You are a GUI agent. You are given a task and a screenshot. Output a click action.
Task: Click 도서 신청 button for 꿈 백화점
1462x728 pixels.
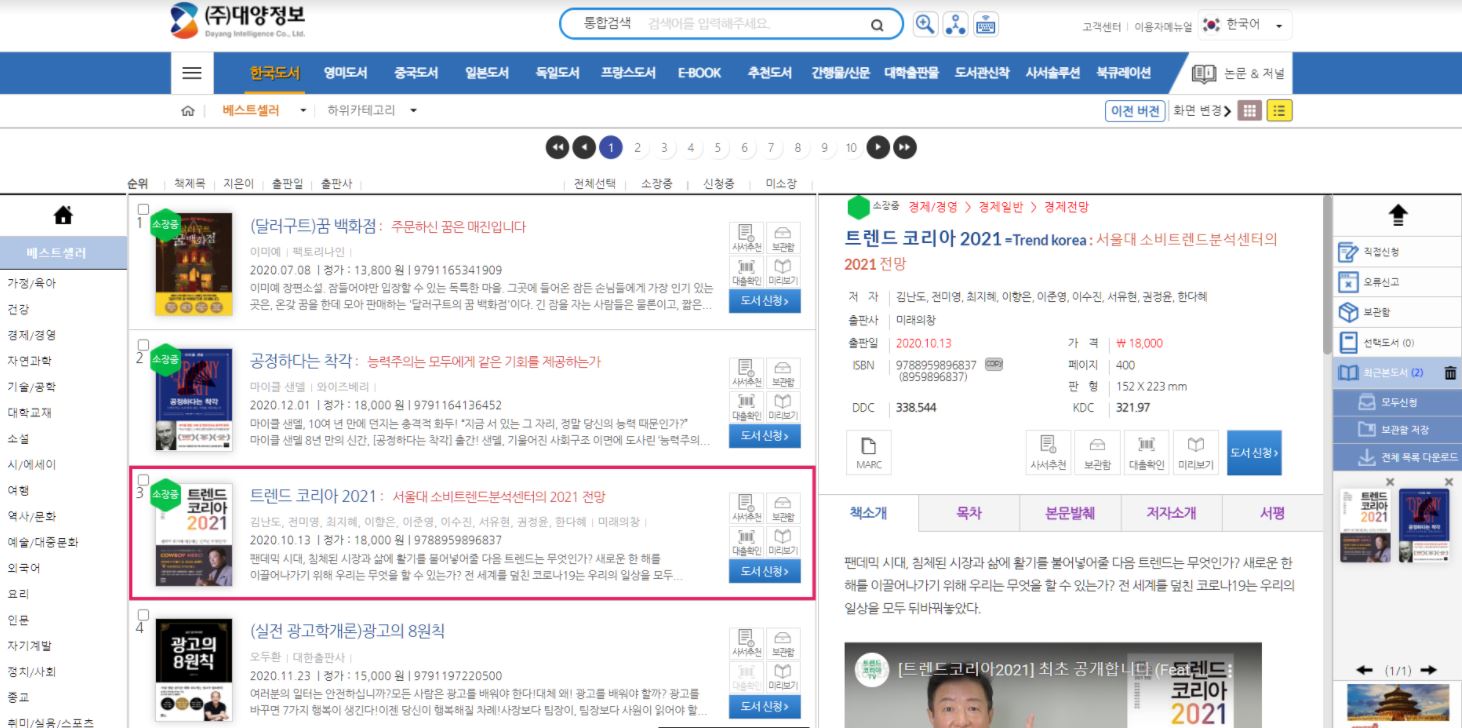click(x=764, y=301)
